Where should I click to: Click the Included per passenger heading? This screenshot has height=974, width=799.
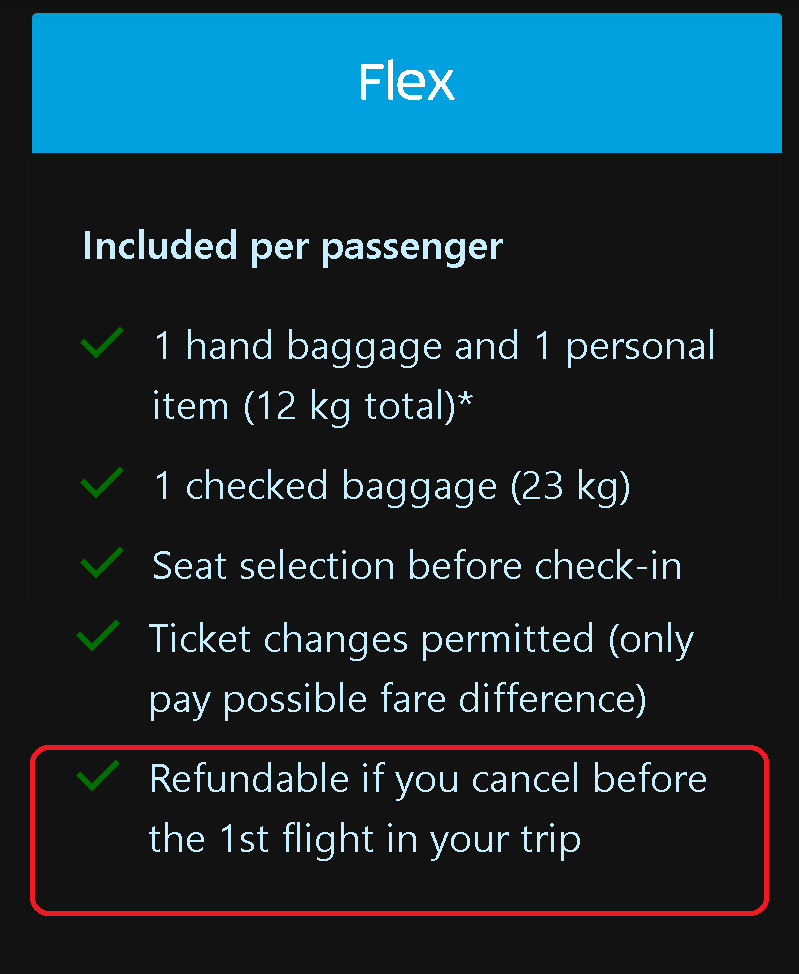coord(292,245)
